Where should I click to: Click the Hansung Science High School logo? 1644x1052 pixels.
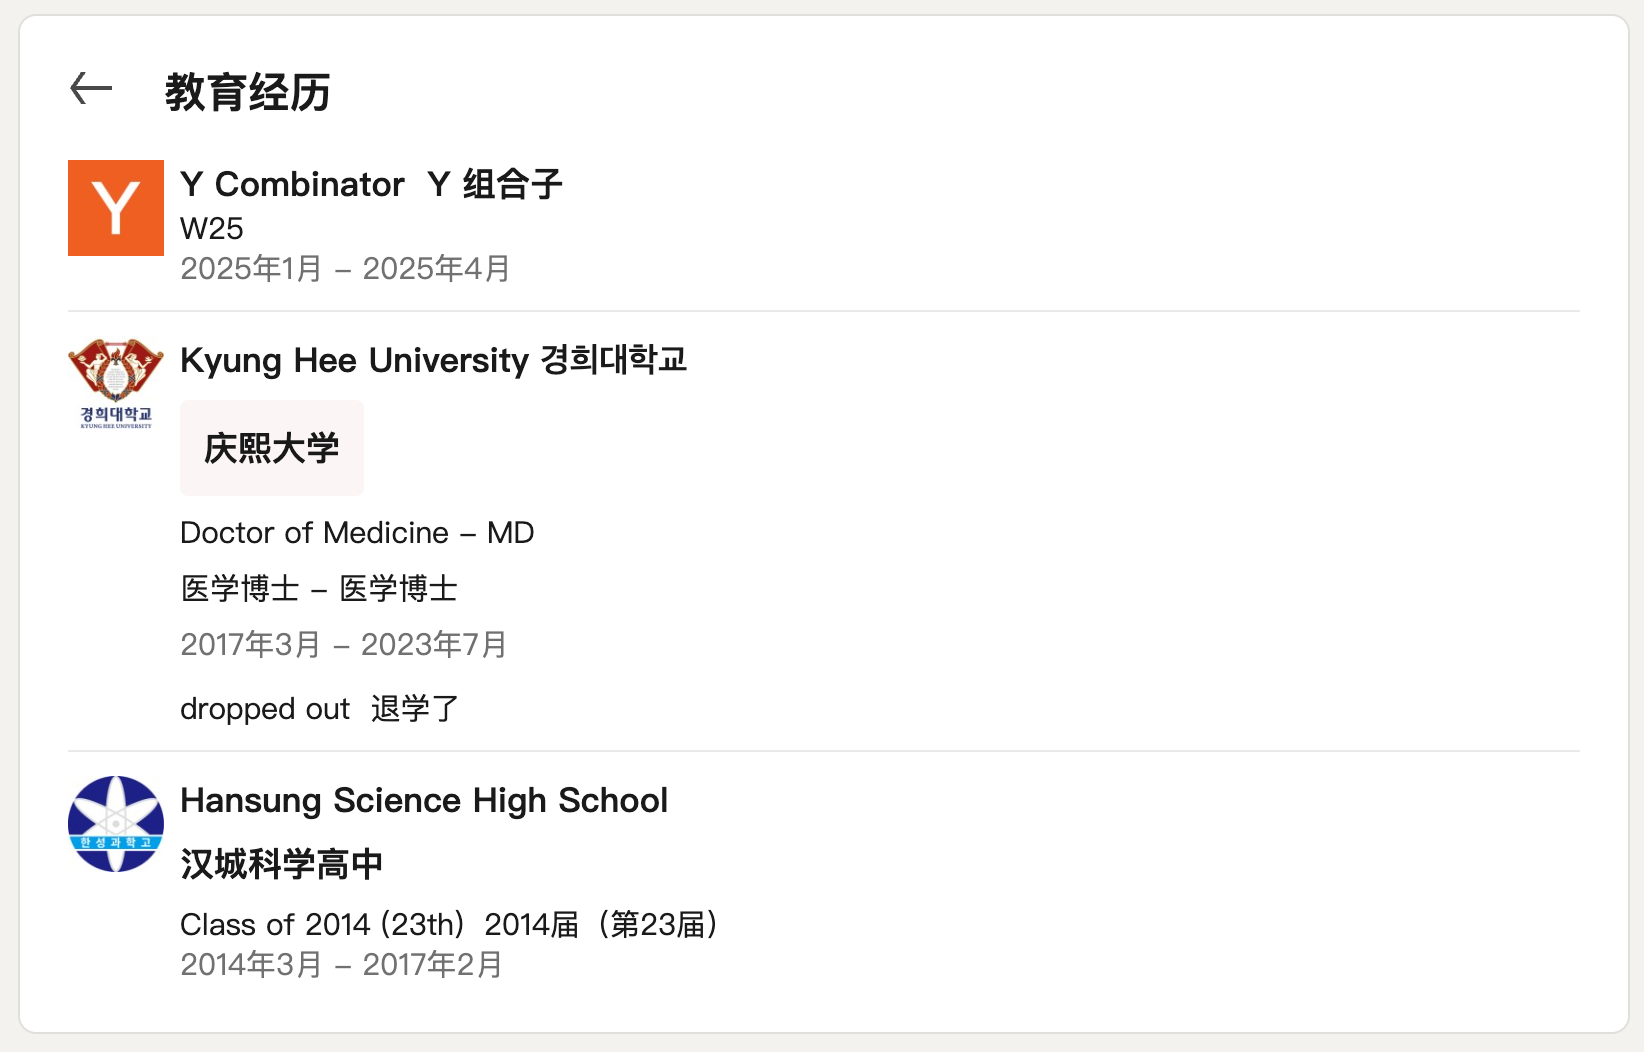click(116, 824)
